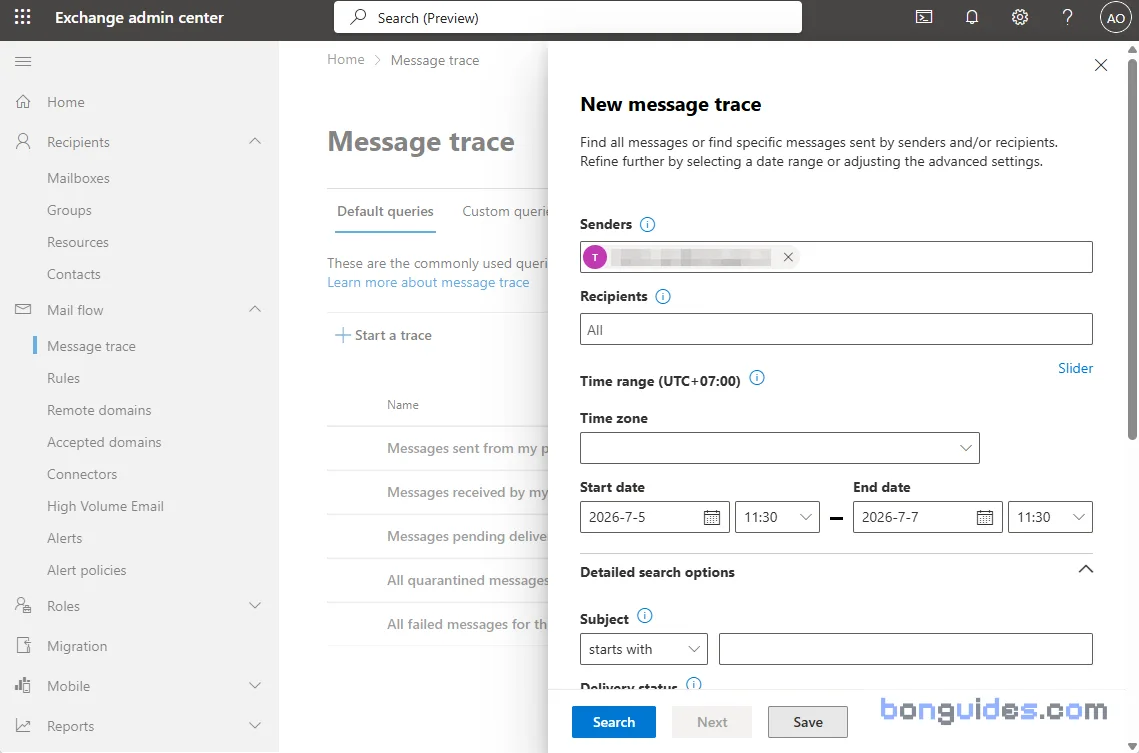Image resolution: width=1139 pixels, height=753 pixels.
Task: Click the Mail flow envelope icon
Action: 23,309
